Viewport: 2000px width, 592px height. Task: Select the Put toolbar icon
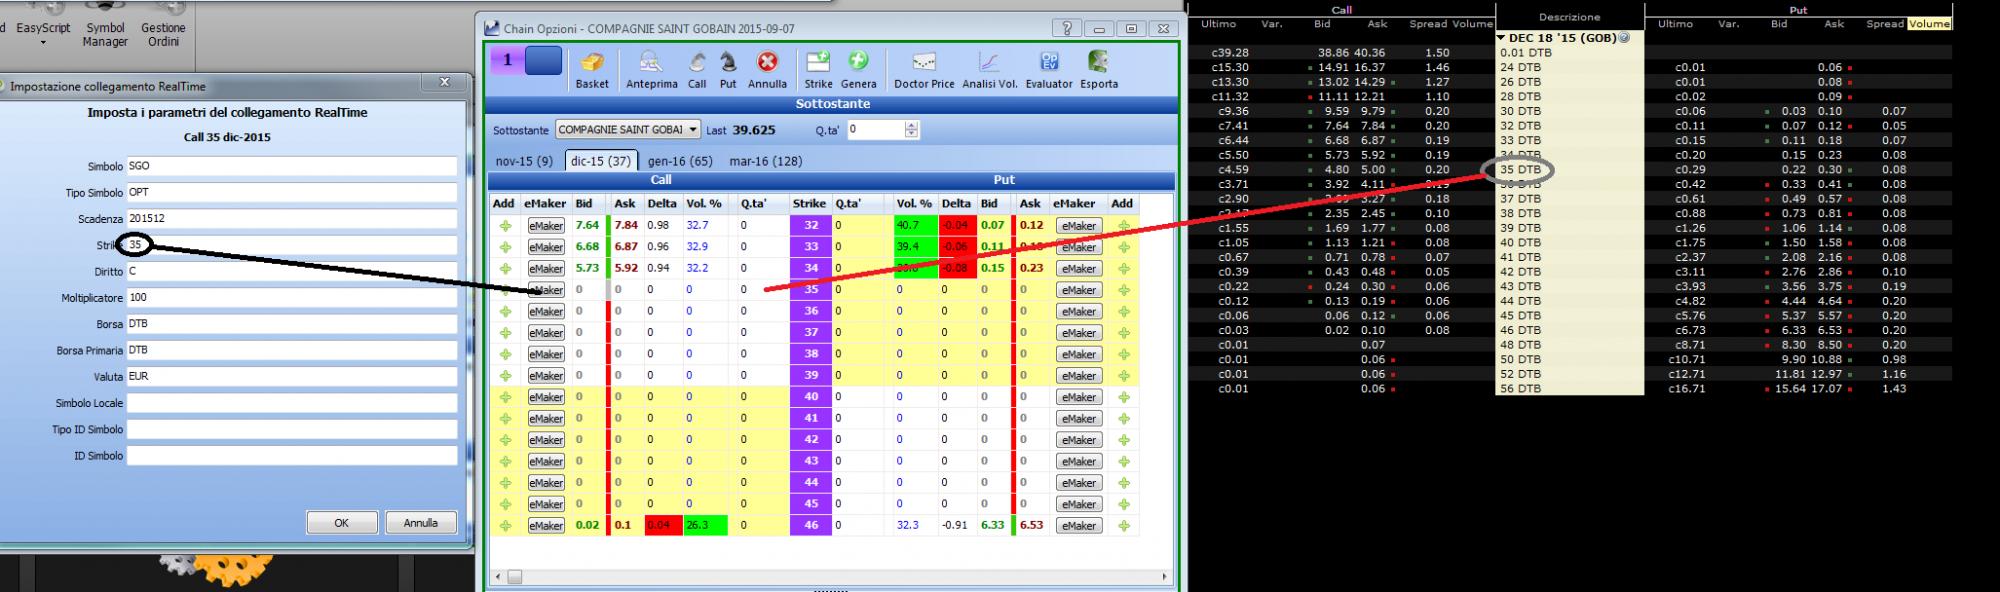pyautogui.click(x=728, y=70)
